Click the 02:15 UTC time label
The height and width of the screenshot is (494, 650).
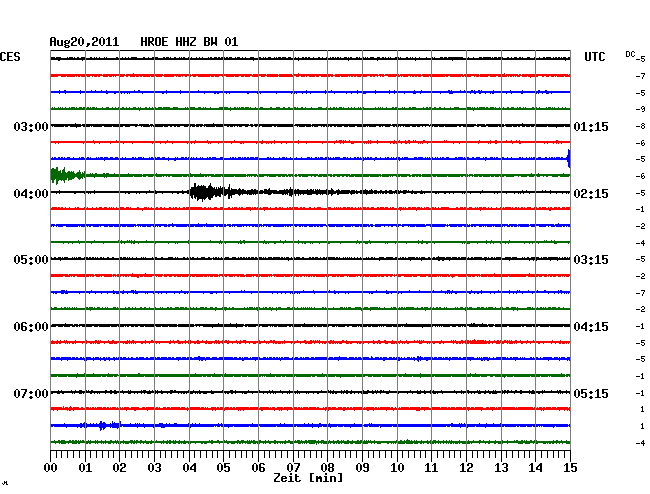(591, 194)
